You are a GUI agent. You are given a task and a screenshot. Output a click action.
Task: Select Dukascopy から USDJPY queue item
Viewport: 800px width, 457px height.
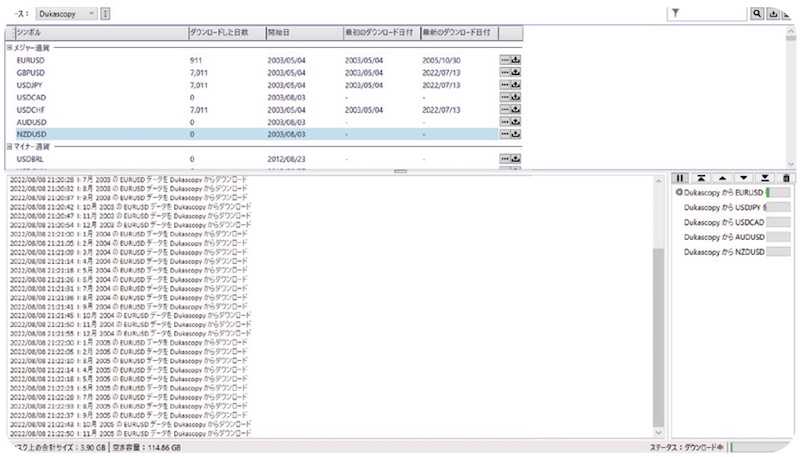(x=720, y=207)
